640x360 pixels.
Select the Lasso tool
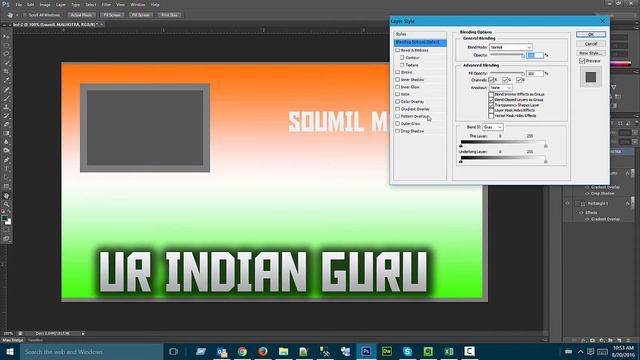click(x=6, y=54)
